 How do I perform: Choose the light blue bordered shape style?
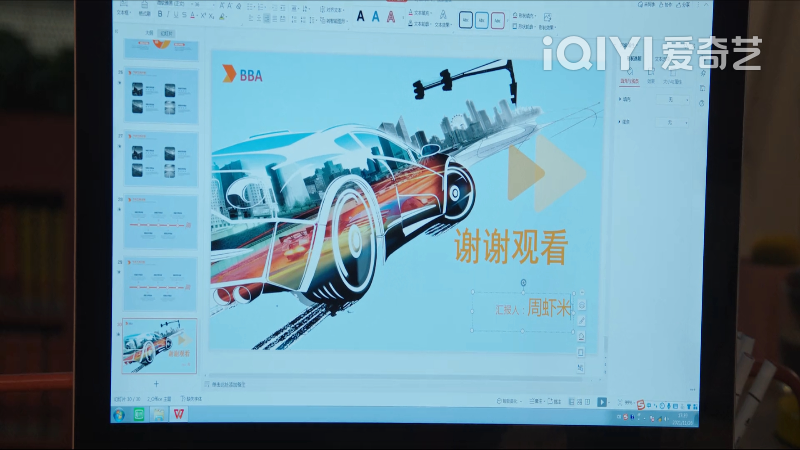click(482, 21)
